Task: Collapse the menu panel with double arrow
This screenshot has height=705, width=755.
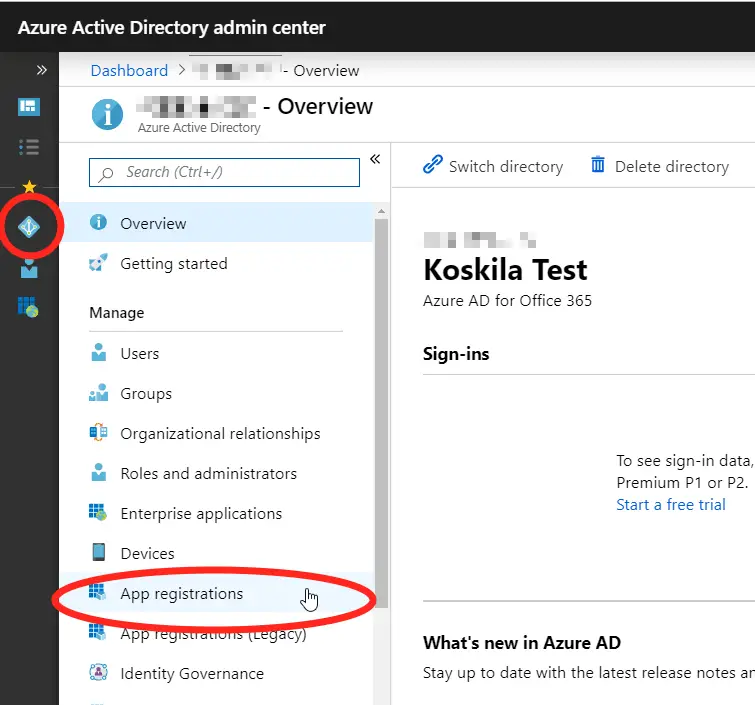Action: tap(375, 159)
